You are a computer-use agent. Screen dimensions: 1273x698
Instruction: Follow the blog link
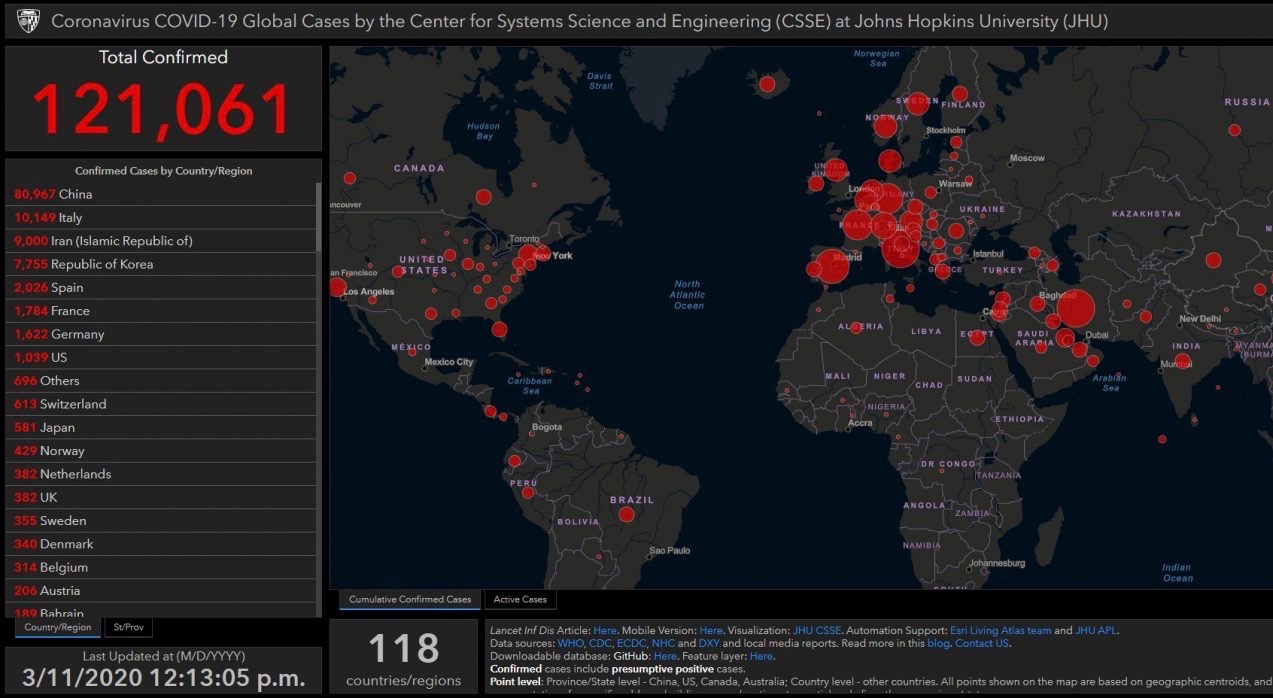tap(937, 643)
